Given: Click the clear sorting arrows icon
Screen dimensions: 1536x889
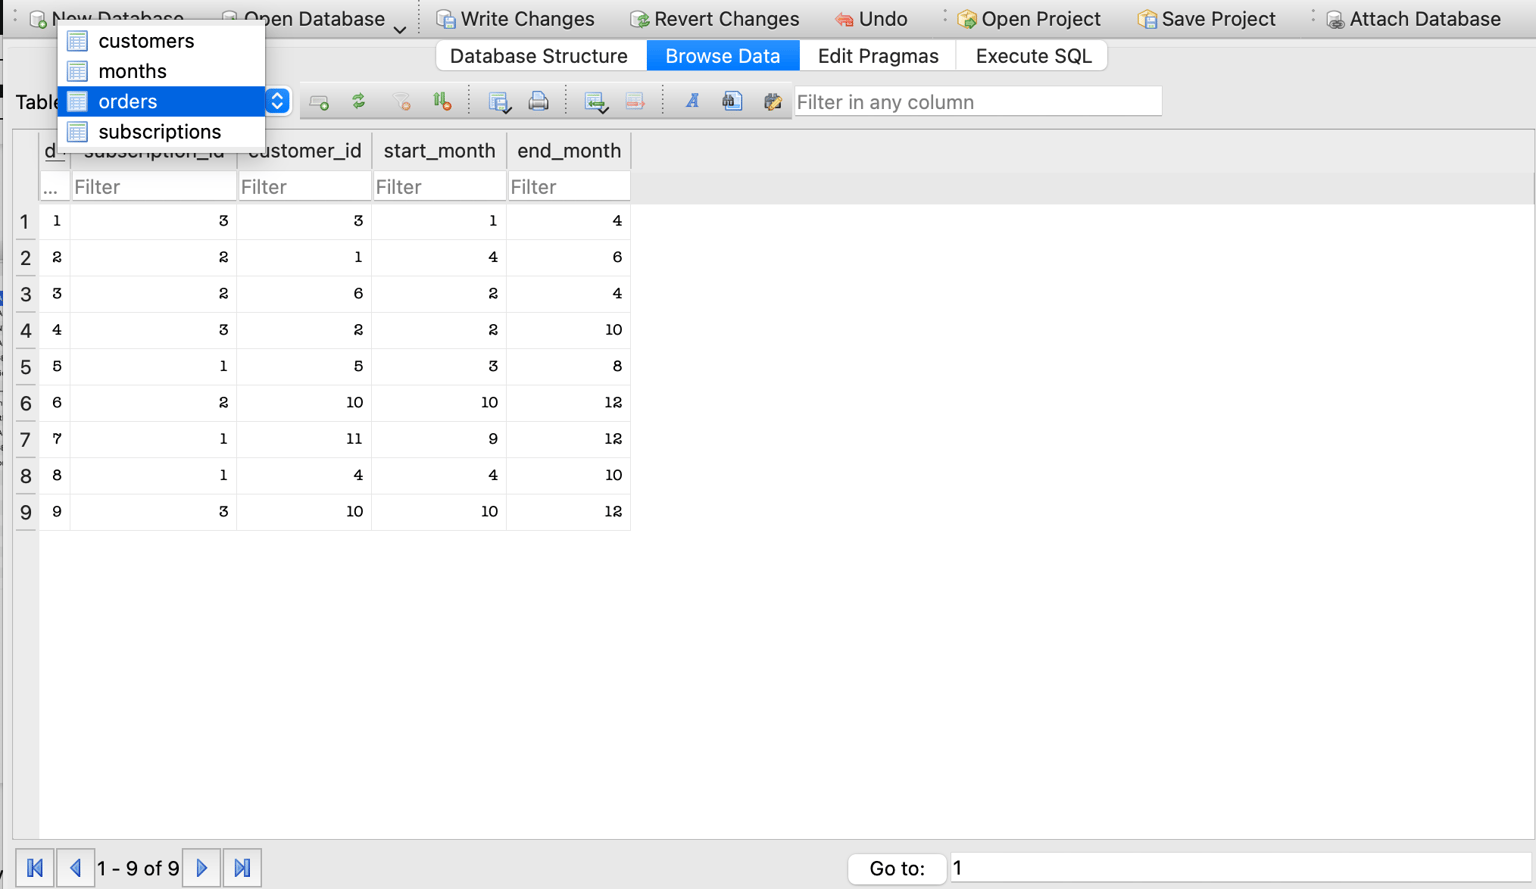Looking at the screenshot, I should point(442,101).
